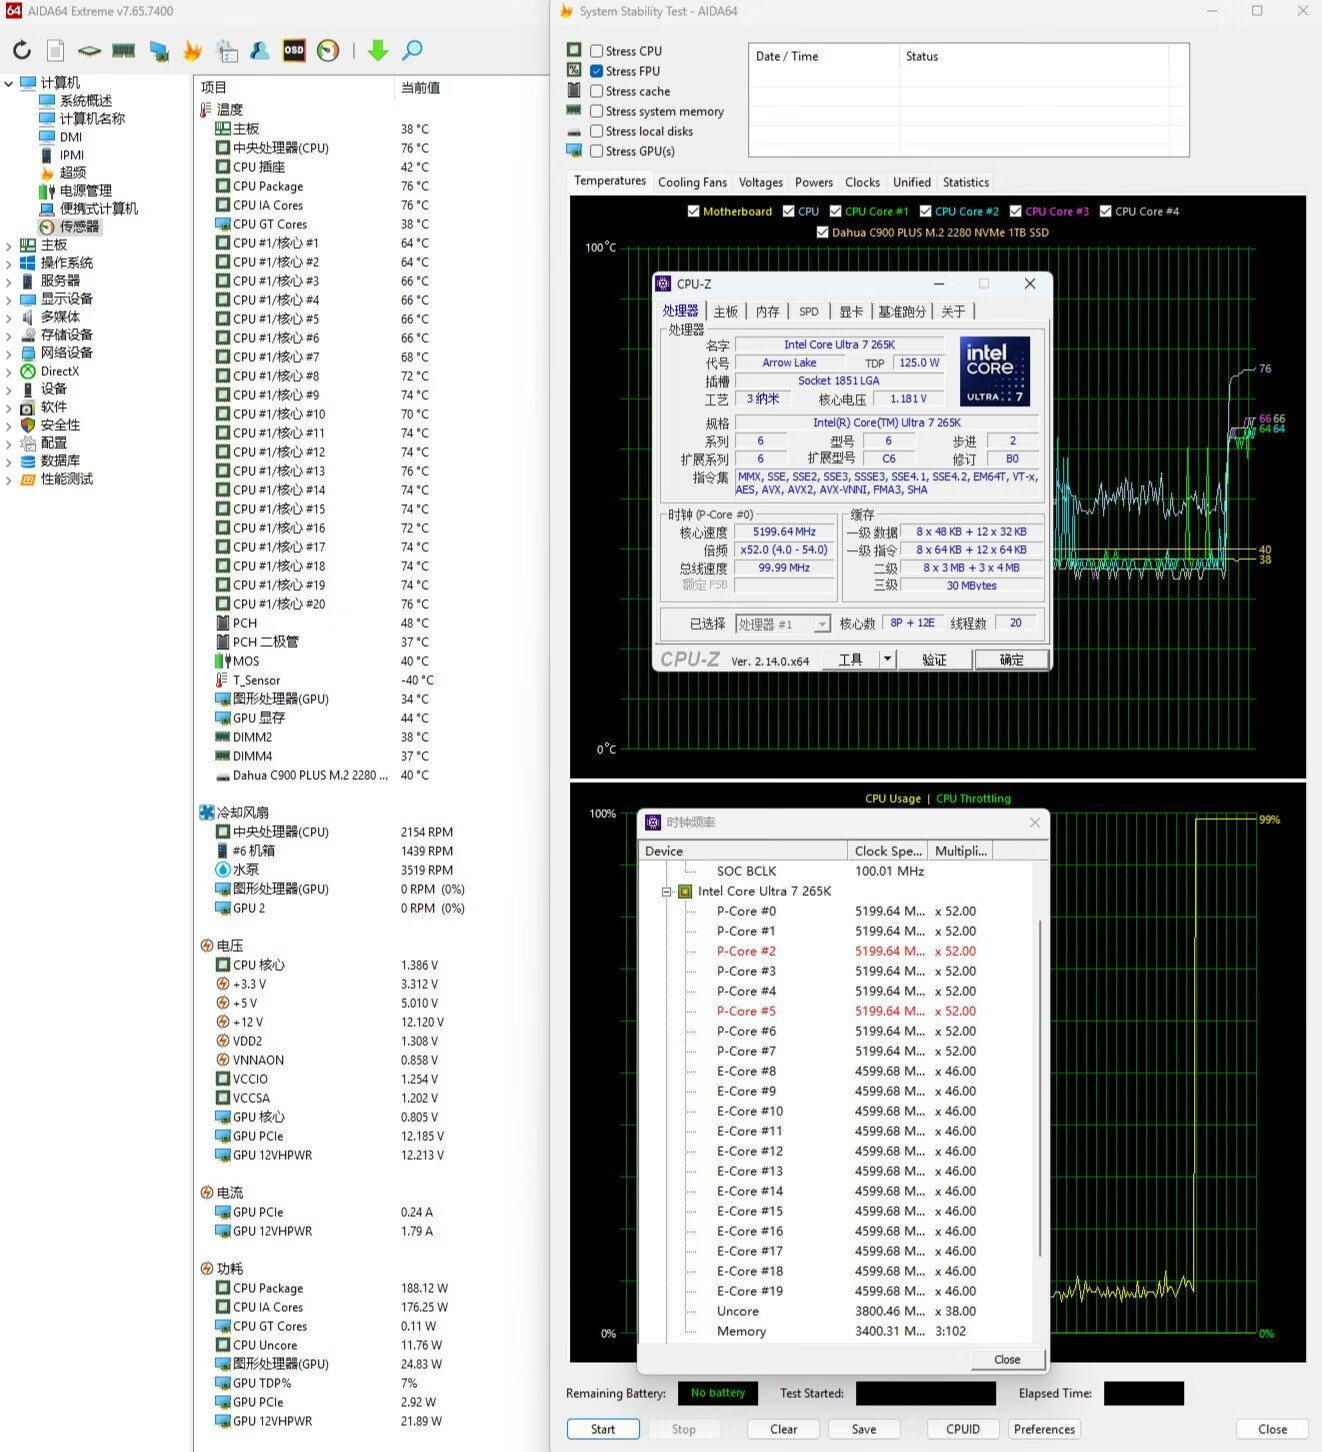
Task: Click 验证 validate button in CPU-Z
Action: pos(934,659)
